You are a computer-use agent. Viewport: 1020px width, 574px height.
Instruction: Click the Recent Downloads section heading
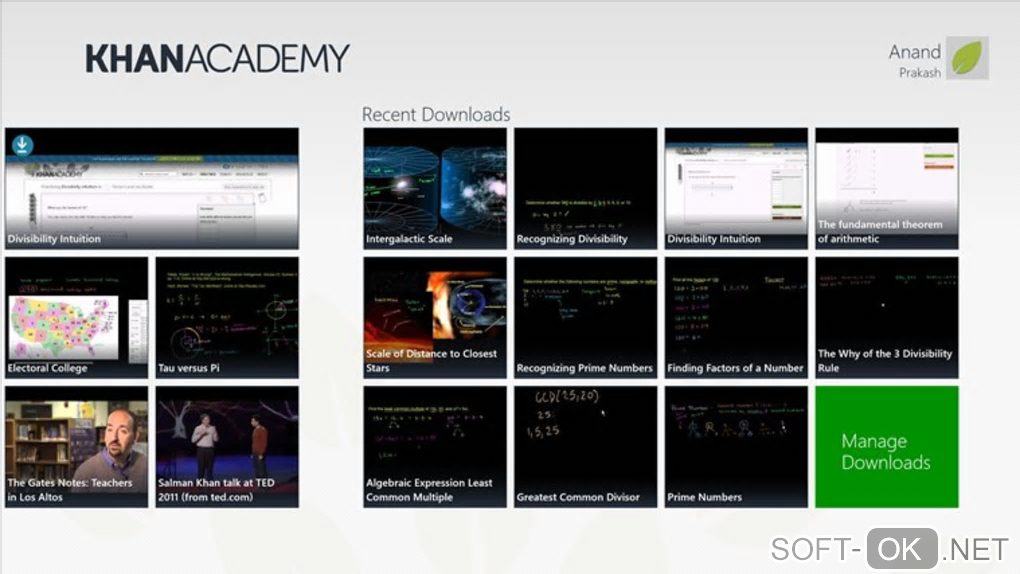tap(436, 115)
